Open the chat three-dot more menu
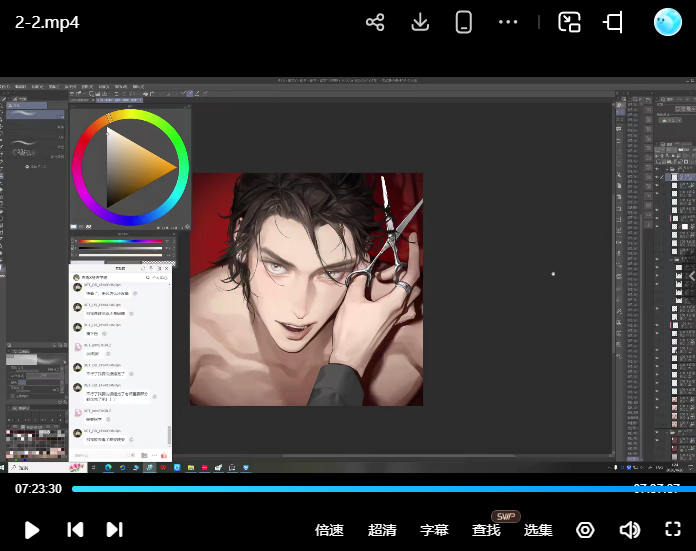 pos(154,456)
